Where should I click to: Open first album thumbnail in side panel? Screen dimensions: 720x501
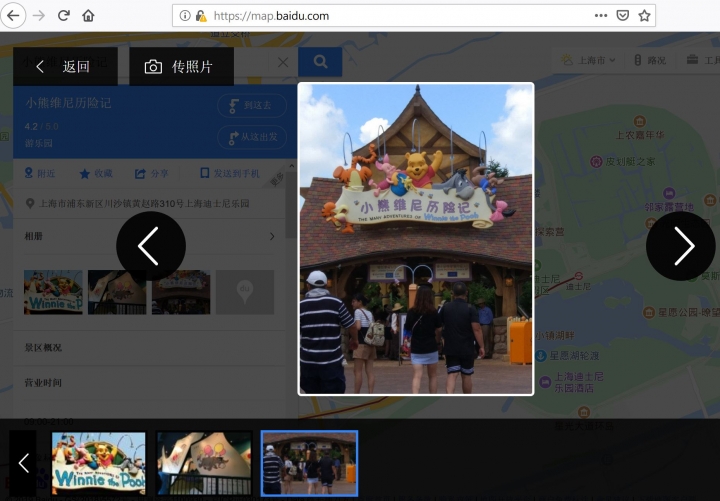[x=53, y=292]
